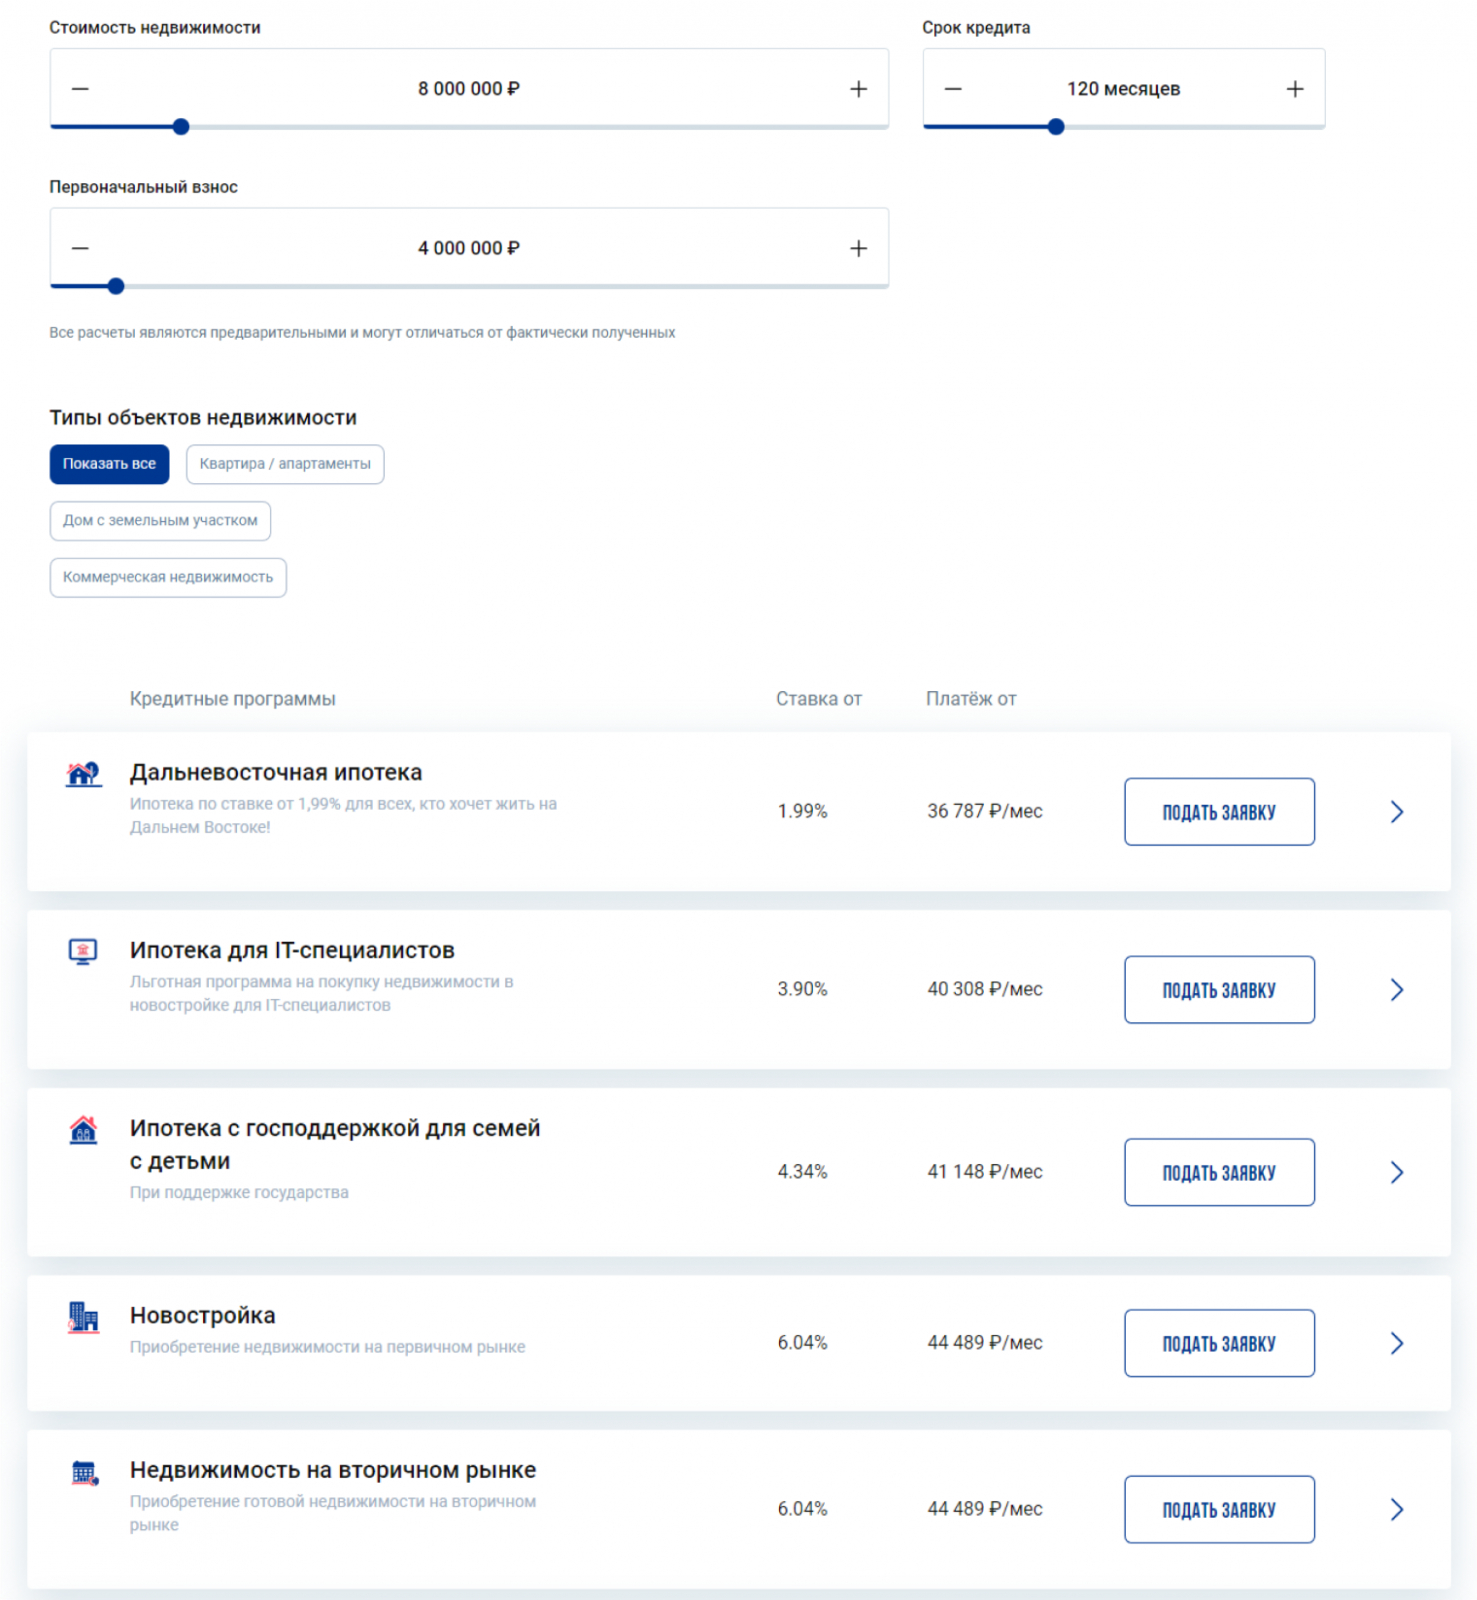
Task: Expand Дальневосточная ипотека details chevron
Action: 1397,812
